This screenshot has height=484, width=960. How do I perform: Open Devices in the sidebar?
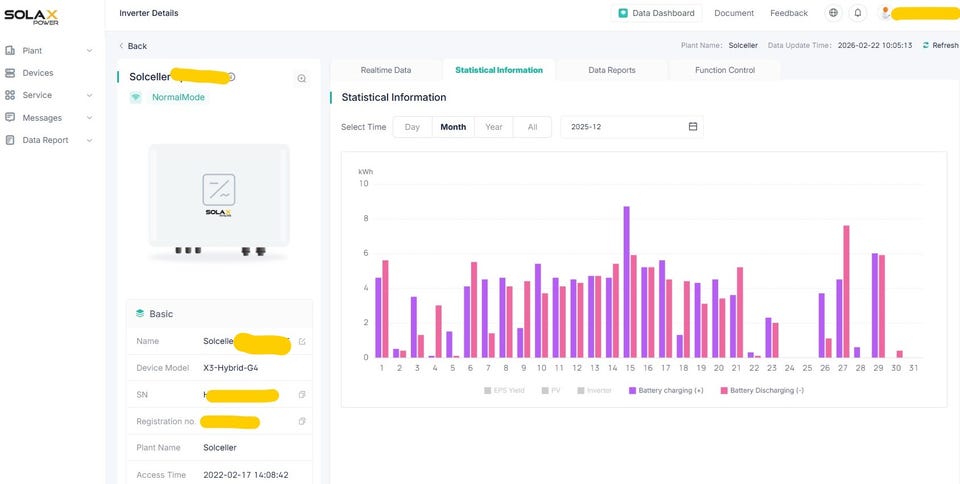pos(38,73)
